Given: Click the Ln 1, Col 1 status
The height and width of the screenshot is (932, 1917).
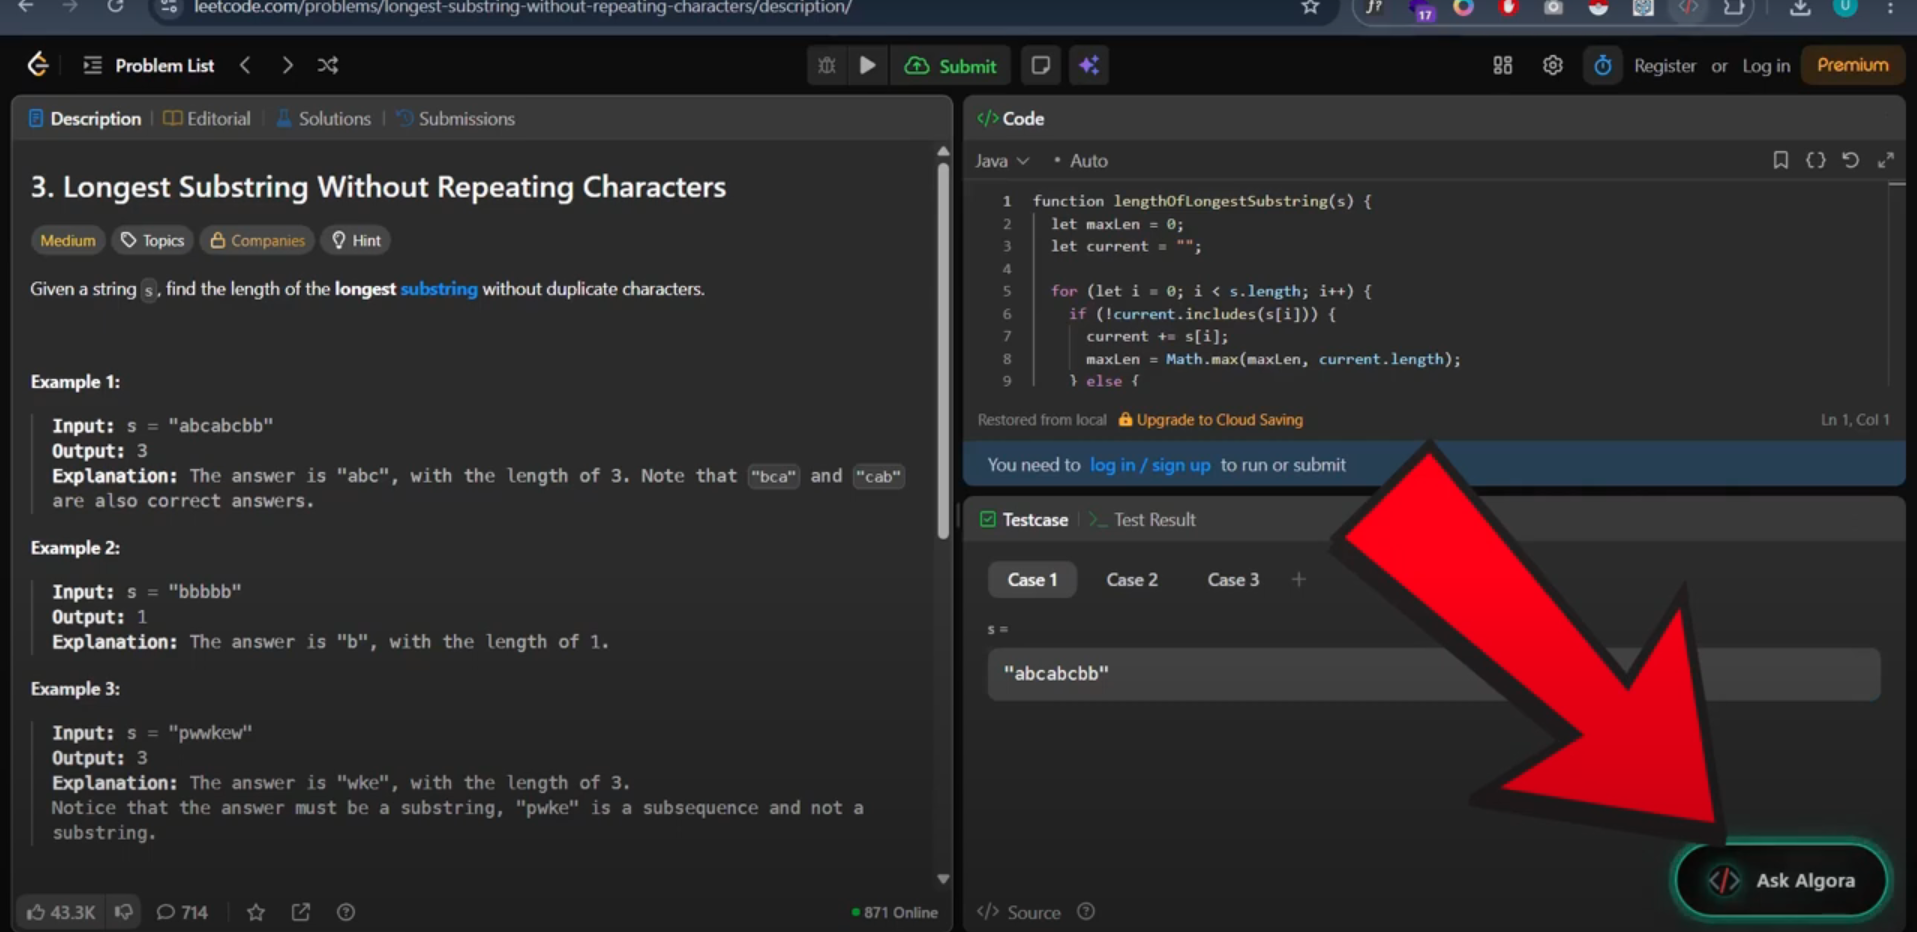Looking at the screenshot, I should [1855, 420].
